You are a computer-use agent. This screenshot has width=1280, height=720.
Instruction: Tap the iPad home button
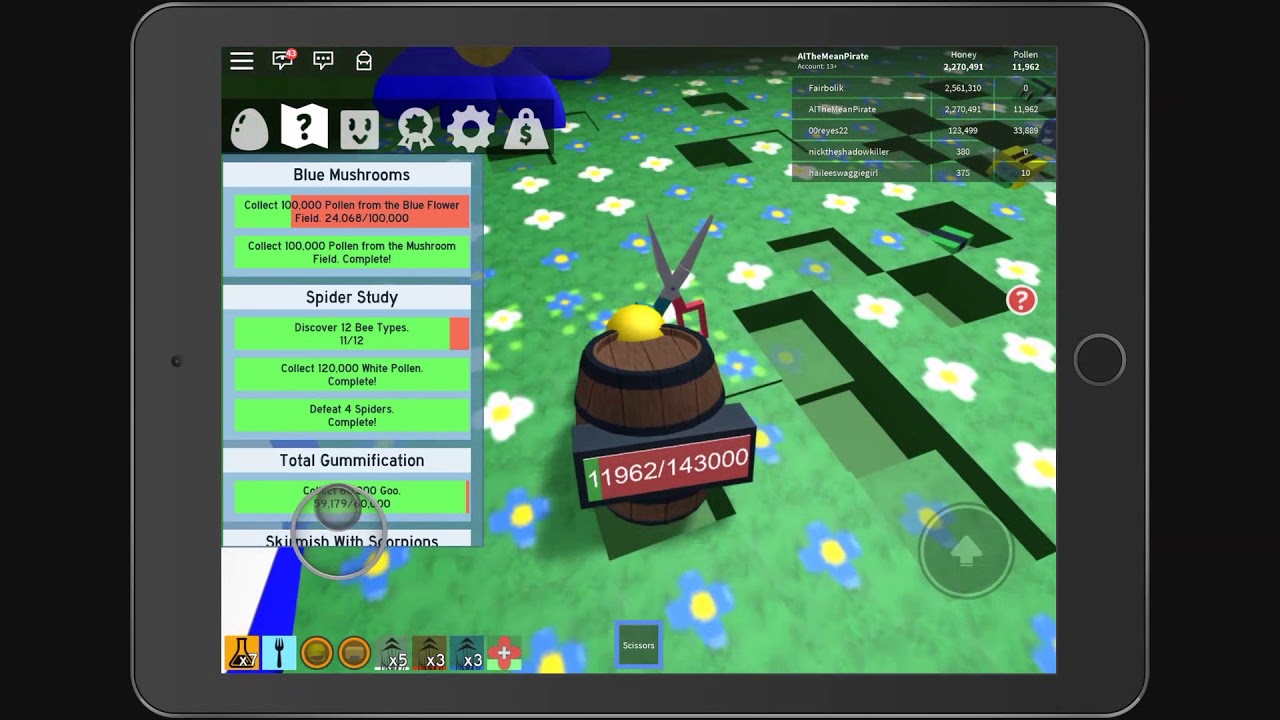point(1099,359)
